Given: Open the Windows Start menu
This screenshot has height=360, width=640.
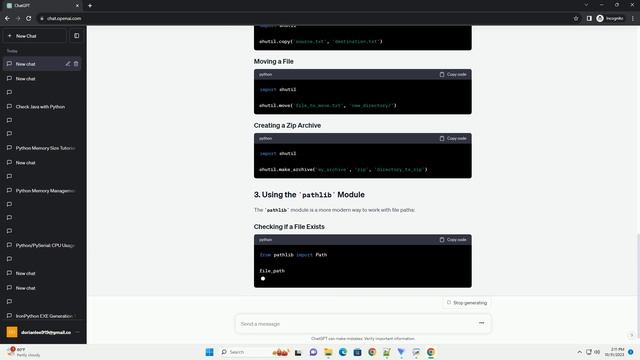Looking at the screenshot, I should click(x=209, y=352).
